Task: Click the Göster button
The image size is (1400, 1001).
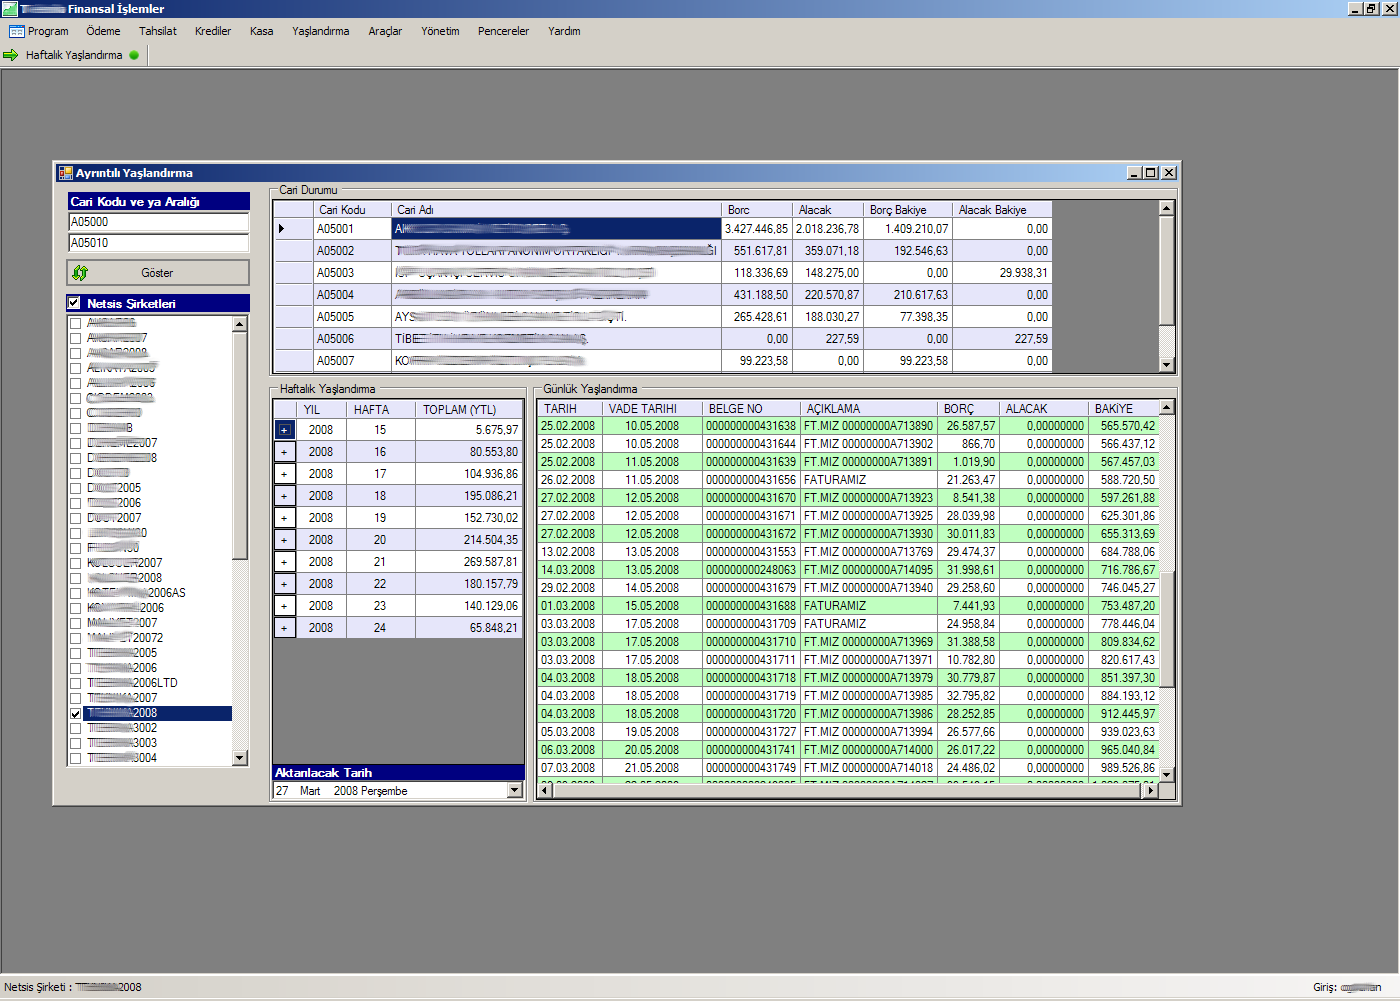Action: pos(158,273)
